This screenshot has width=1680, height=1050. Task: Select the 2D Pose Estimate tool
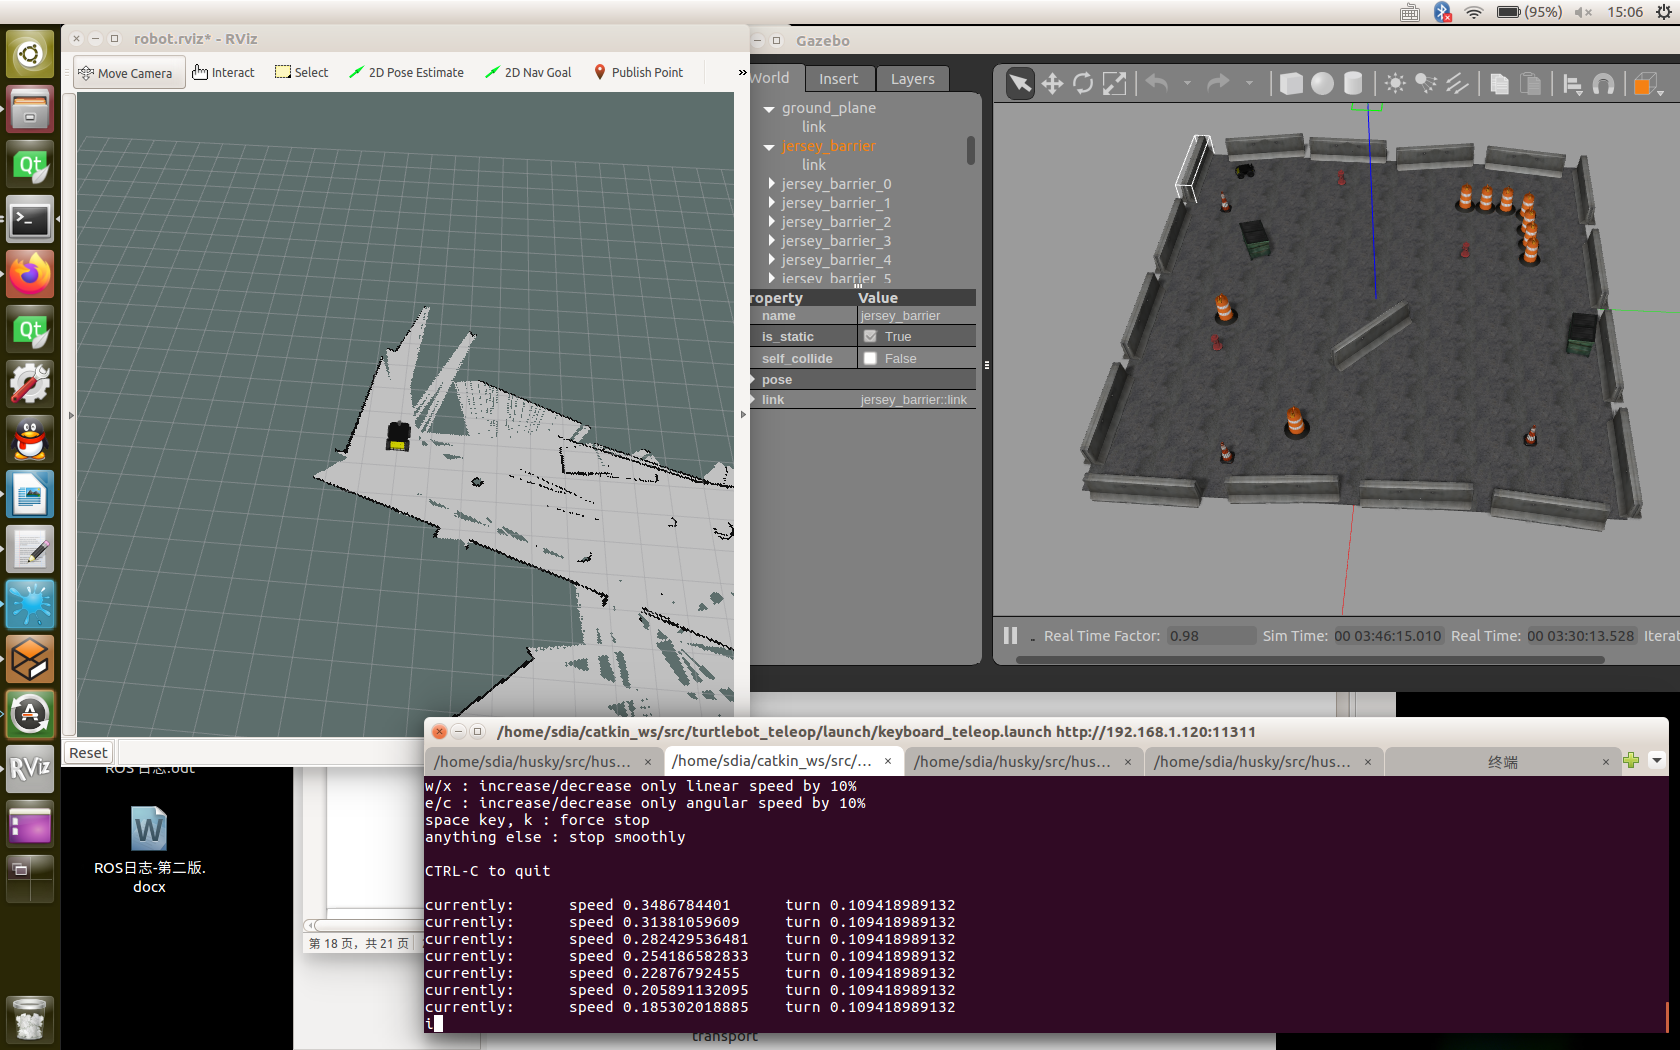pos(406,73)
